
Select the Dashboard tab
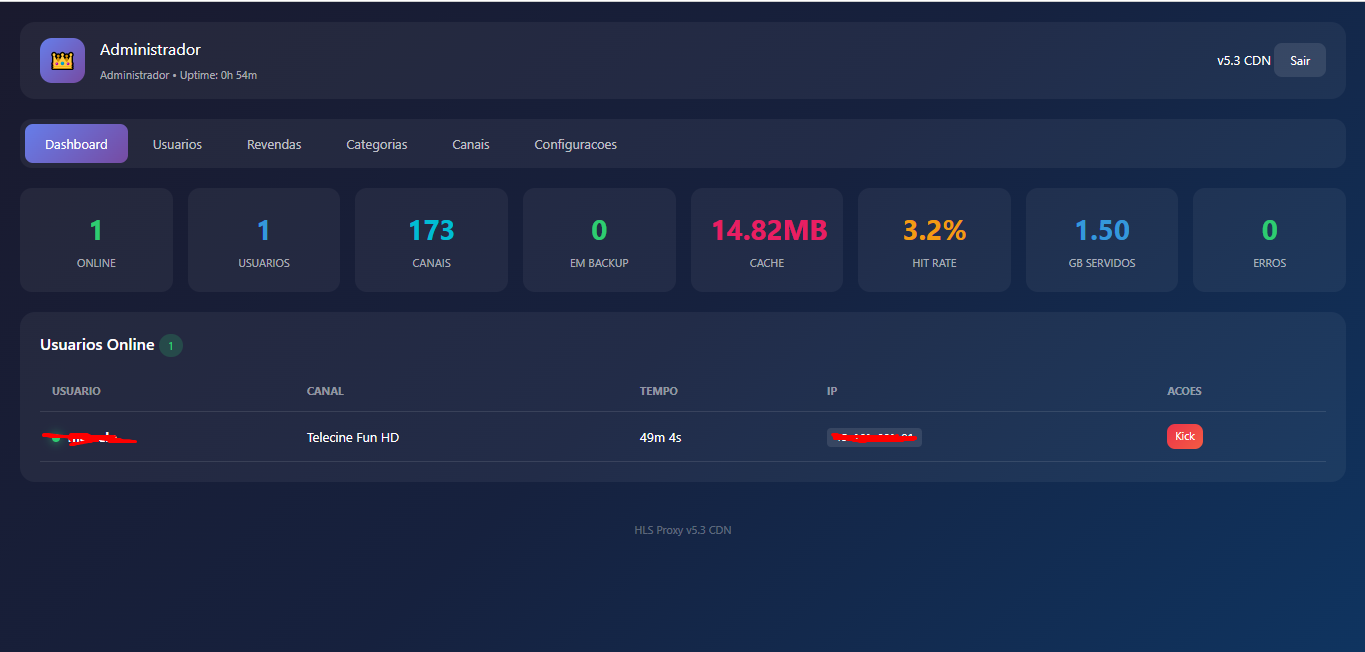(76, 143)
